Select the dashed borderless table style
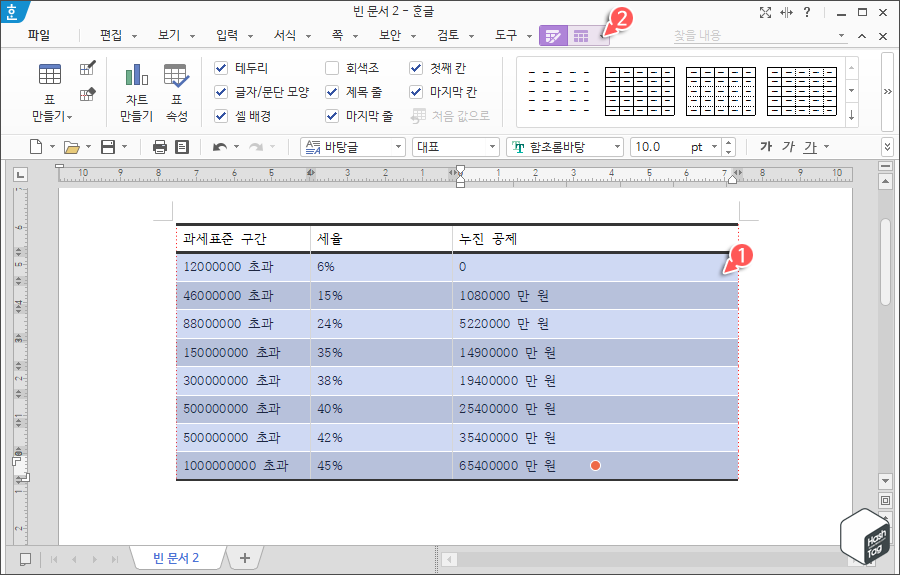The width and height of the screenshot is (900, 575). pyautogui.click(x=558, y=92)
